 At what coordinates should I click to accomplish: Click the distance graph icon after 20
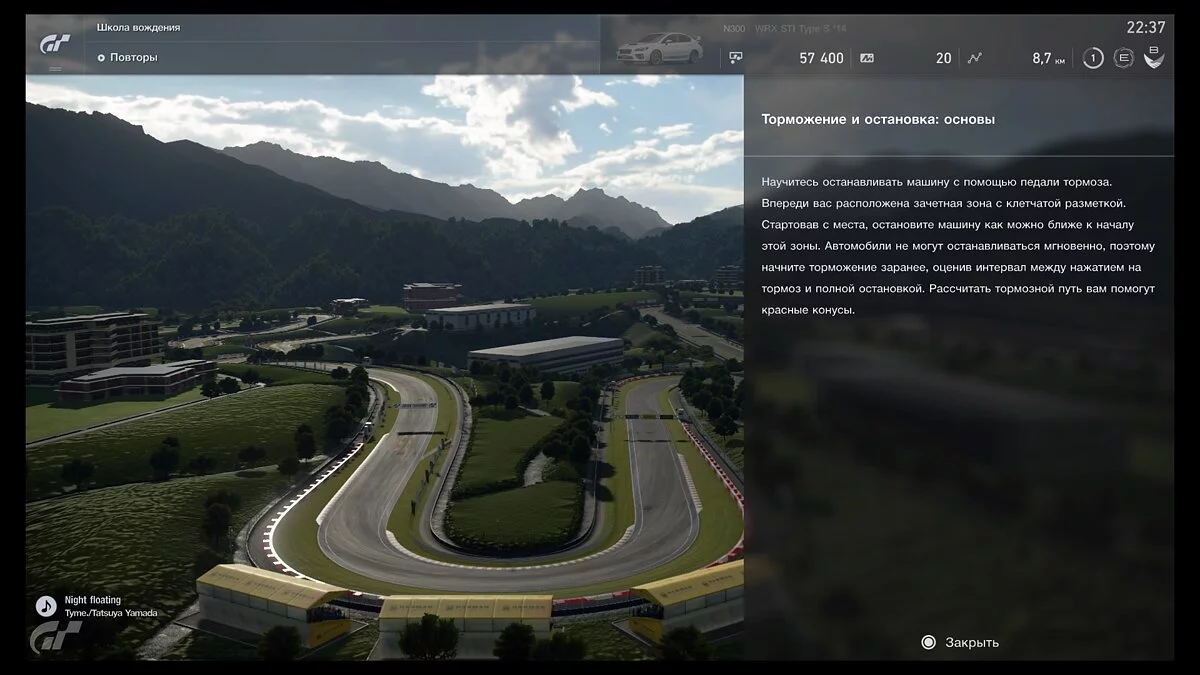pos(974,58)
